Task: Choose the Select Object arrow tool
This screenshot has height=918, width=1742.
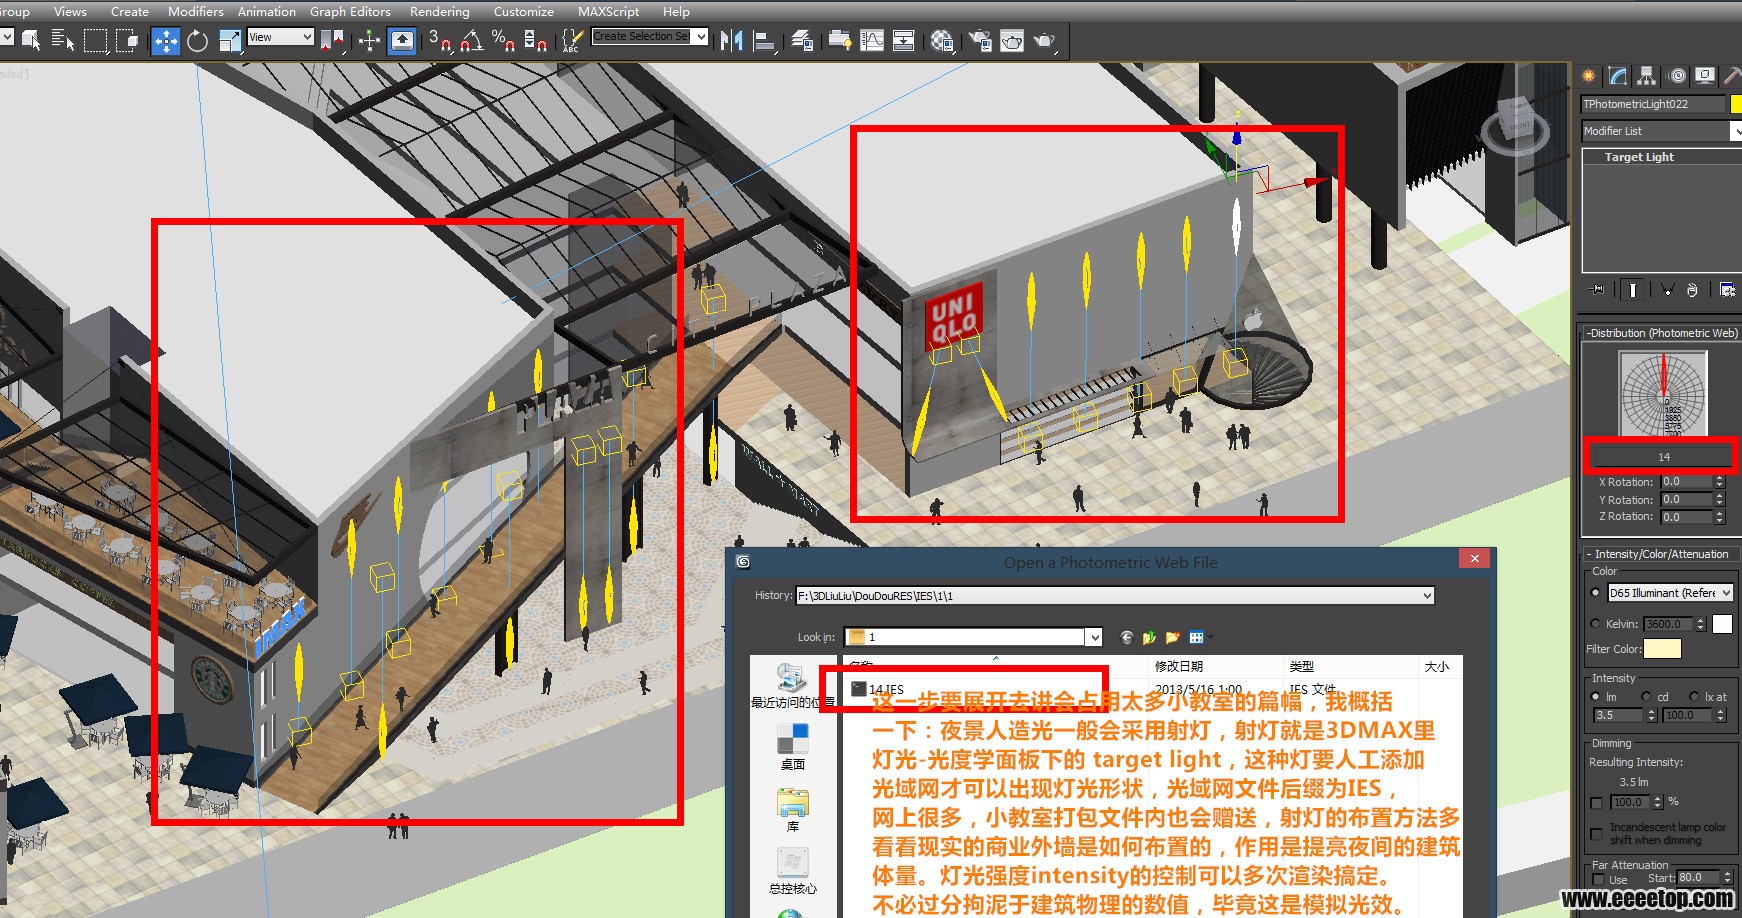Action: [31, 41]
